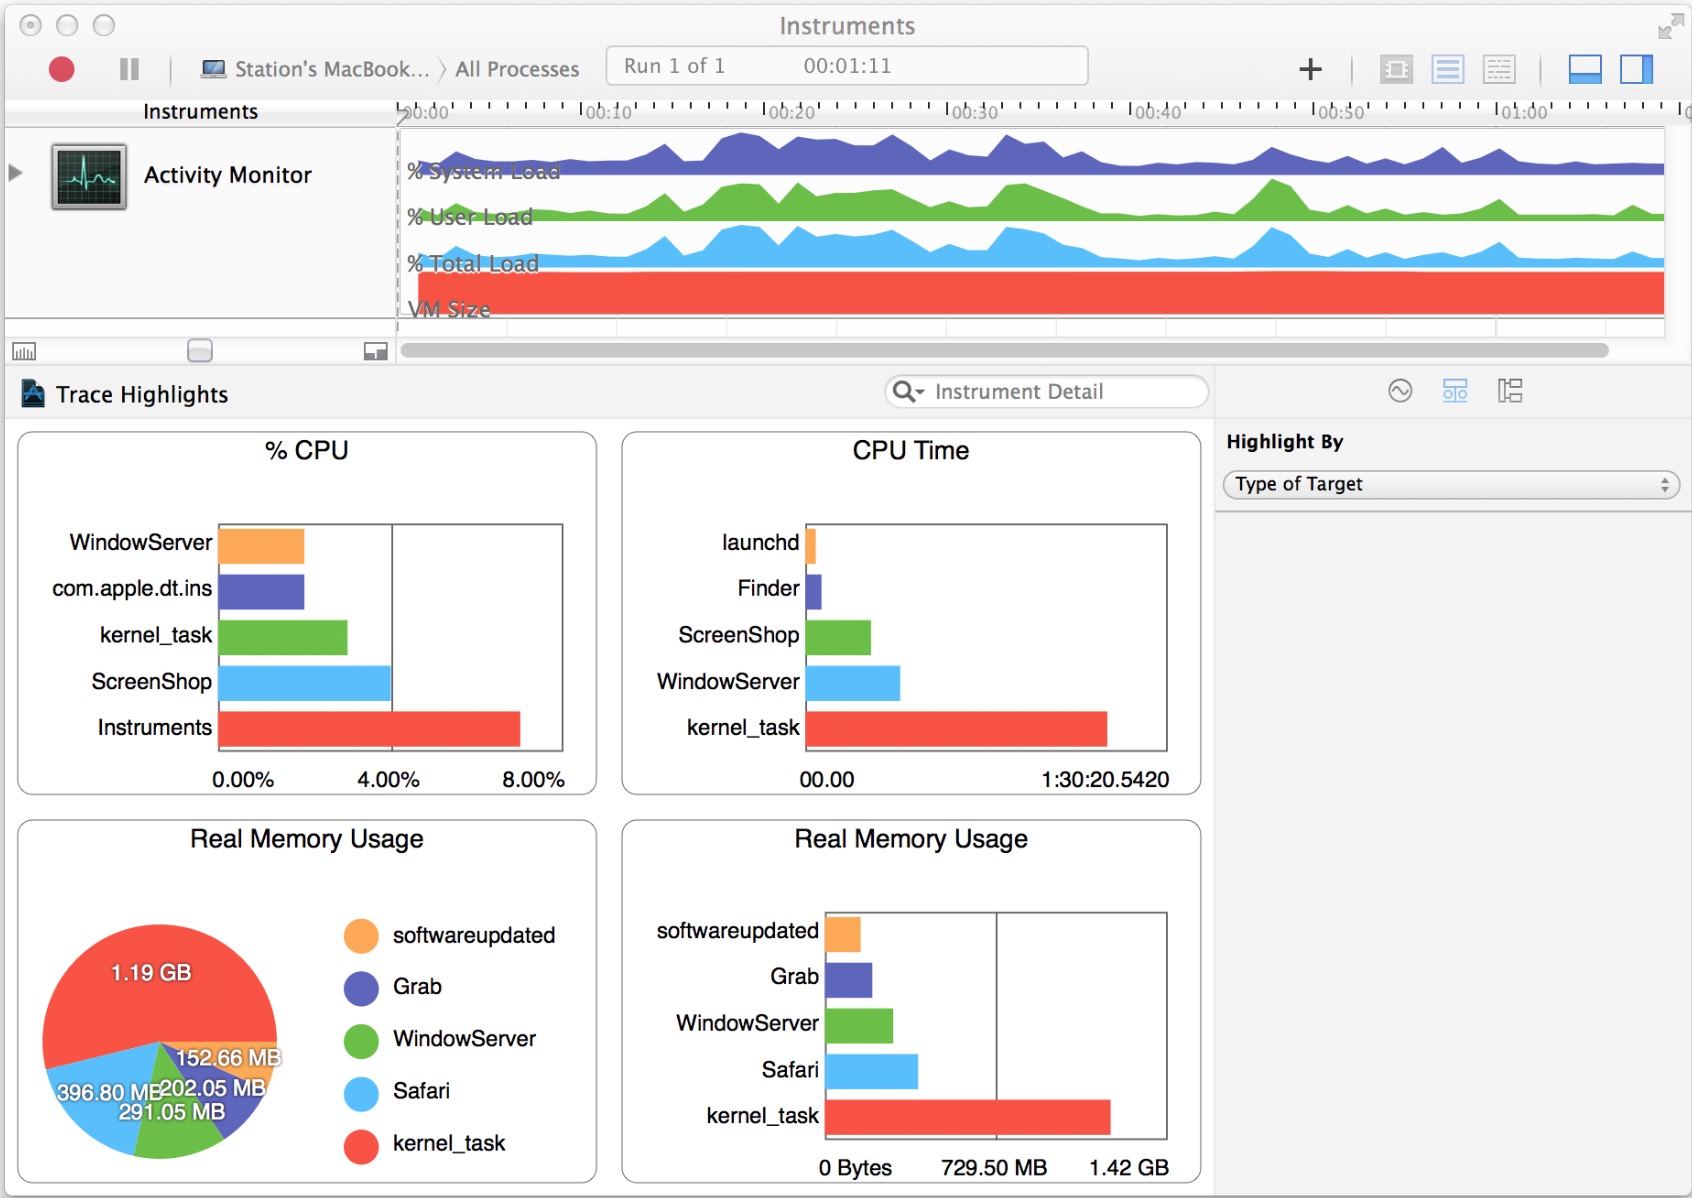Click the 00:30 mark on the timeline ruler

pyautogui.click(x=974, y=113)
